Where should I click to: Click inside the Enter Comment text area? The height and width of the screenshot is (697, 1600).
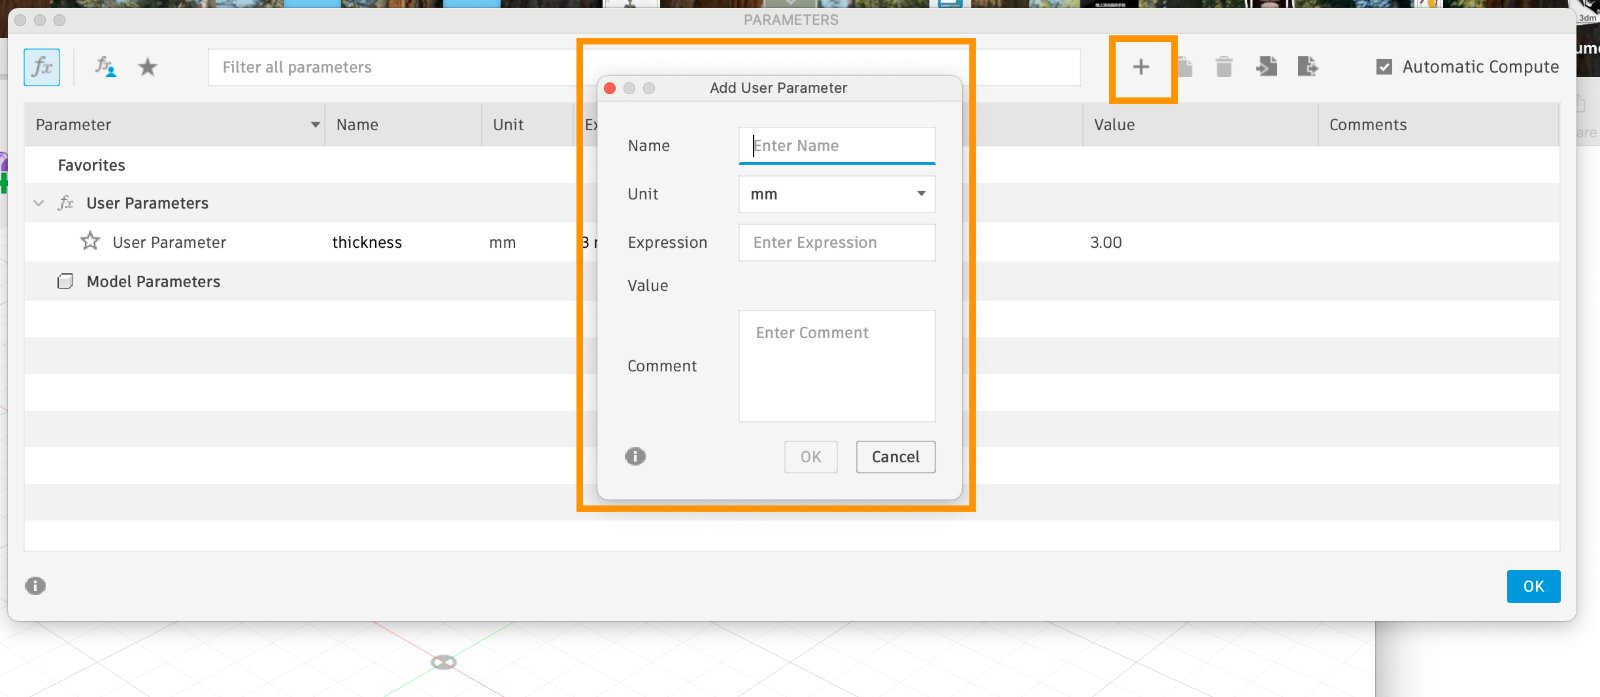pyautogui.click(x=837, y=366)
